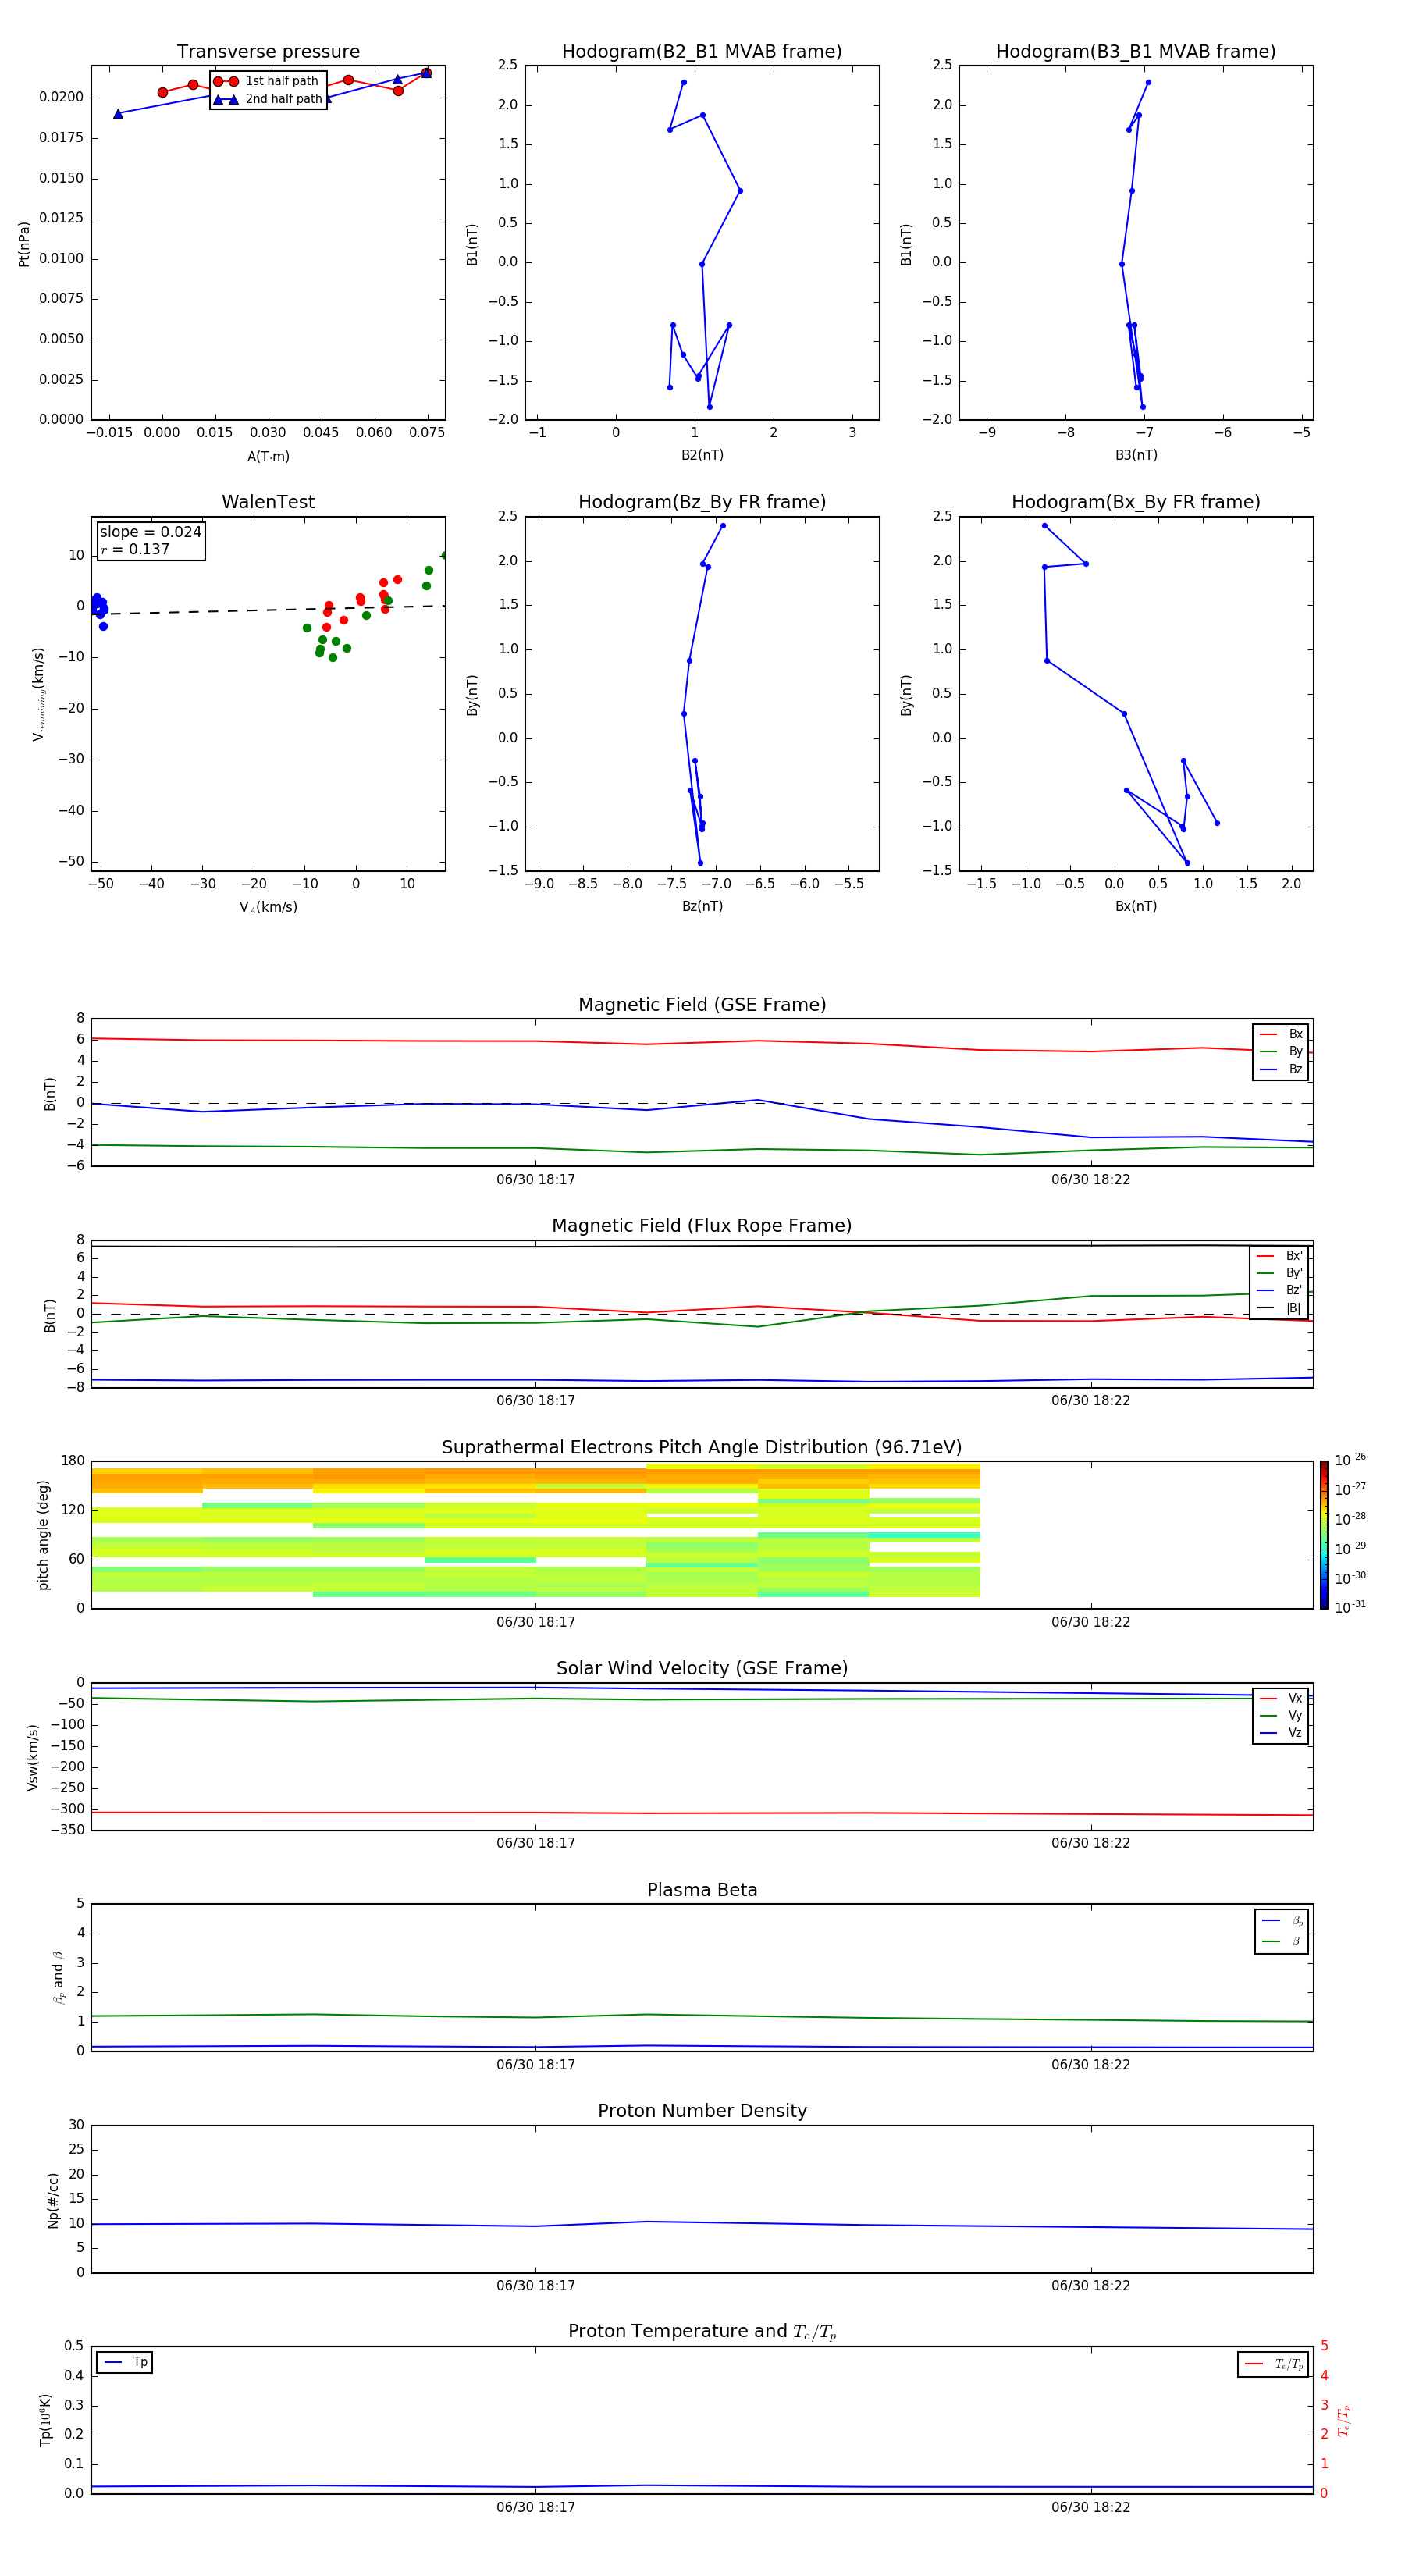Click 'Bz(nT)' x-axis label
1405x2576 pixels.
[x=702, y=907]
